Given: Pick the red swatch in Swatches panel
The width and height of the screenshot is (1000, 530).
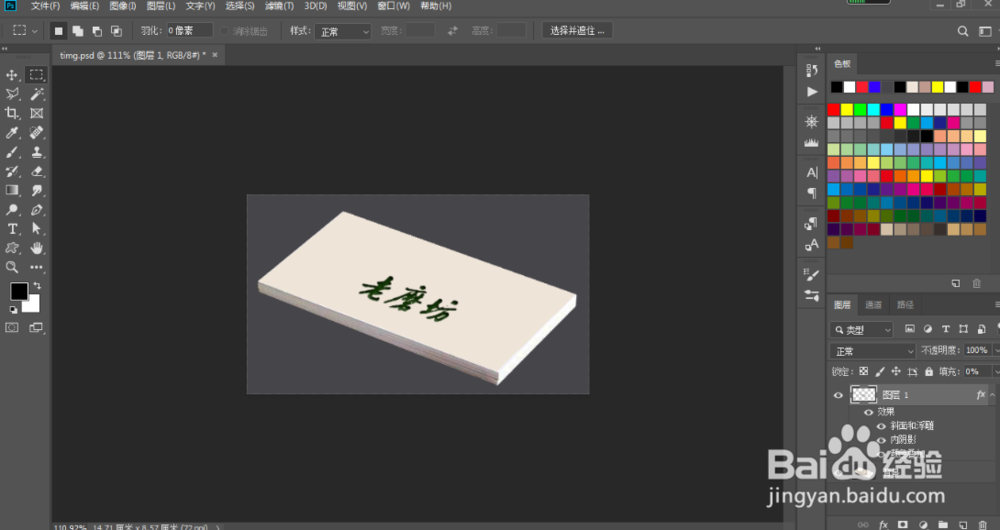Looking at the screenshot, I should pyautogui.click(x=834, y=110).
